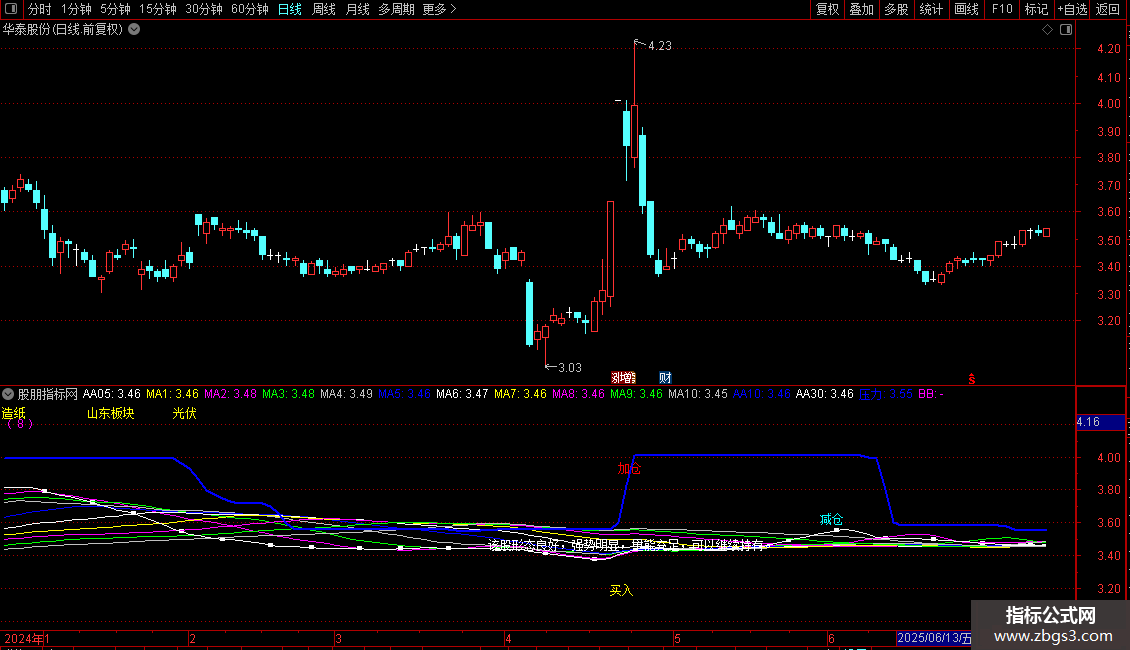The width and height of the screenshot is (1130, 650).
Task: Click the 返回 back button
Action: click(x=1108, y=9)
